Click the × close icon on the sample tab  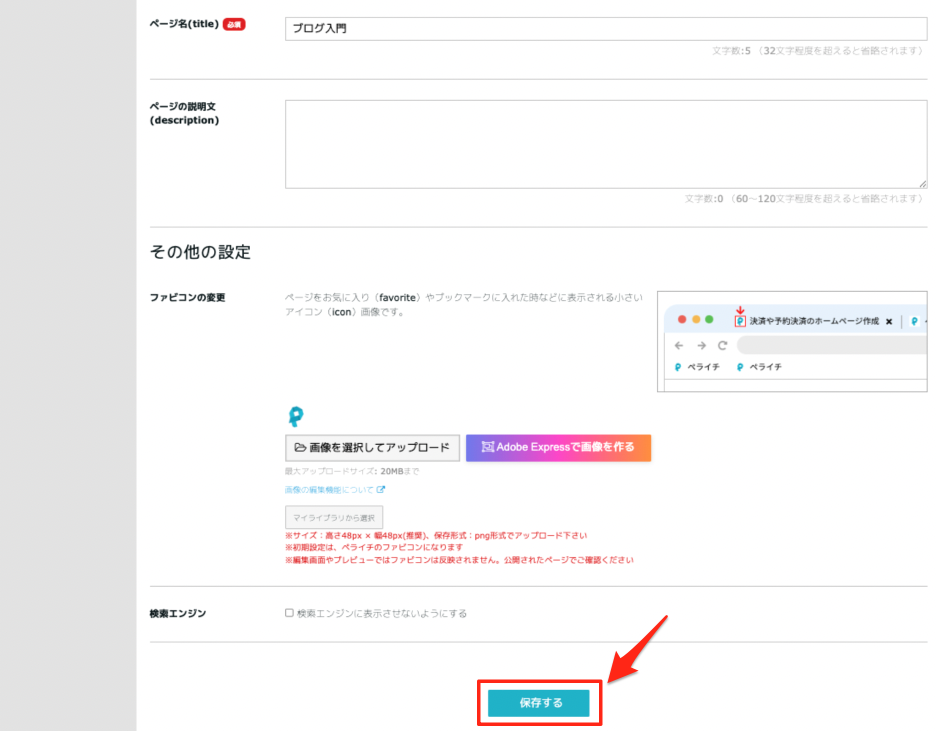click(889, 322)
